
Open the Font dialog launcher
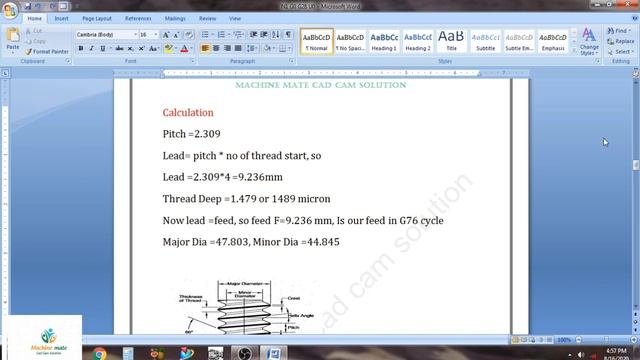192,61
